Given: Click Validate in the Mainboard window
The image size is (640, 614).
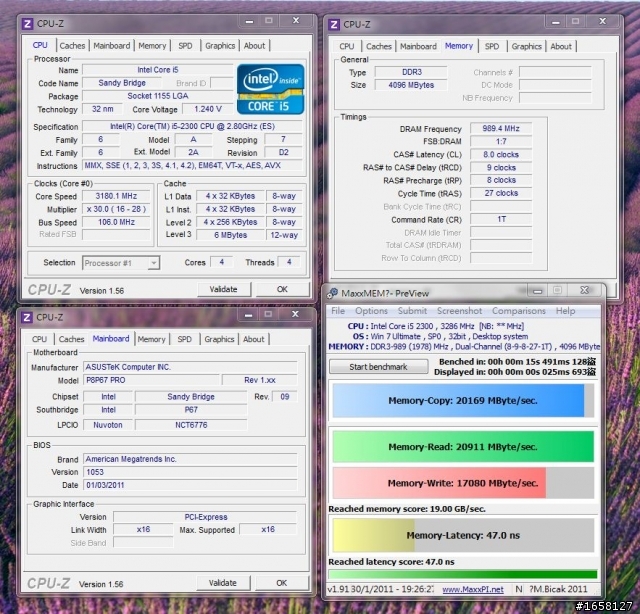Looking at the screenshot, I should click(223, 583).
